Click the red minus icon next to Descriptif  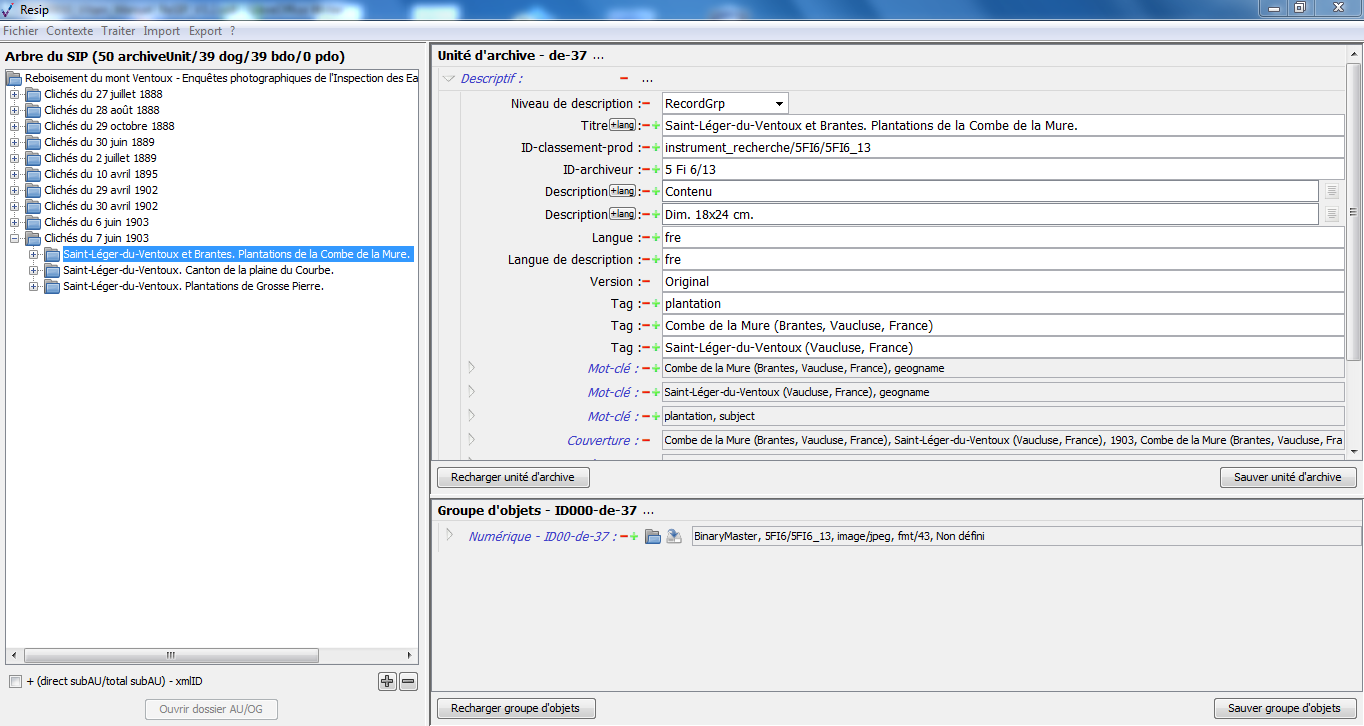pos(624,79)
